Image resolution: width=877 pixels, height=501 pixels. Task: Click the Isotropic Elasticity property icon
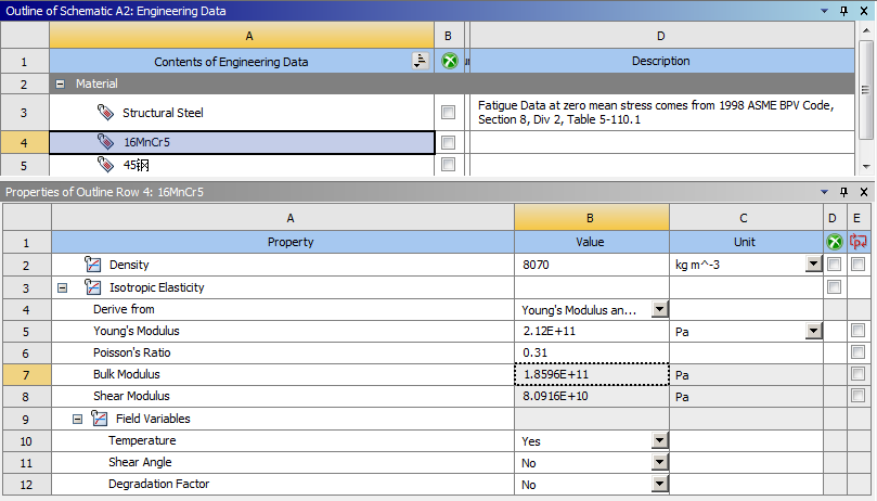[x=93, y=287]
